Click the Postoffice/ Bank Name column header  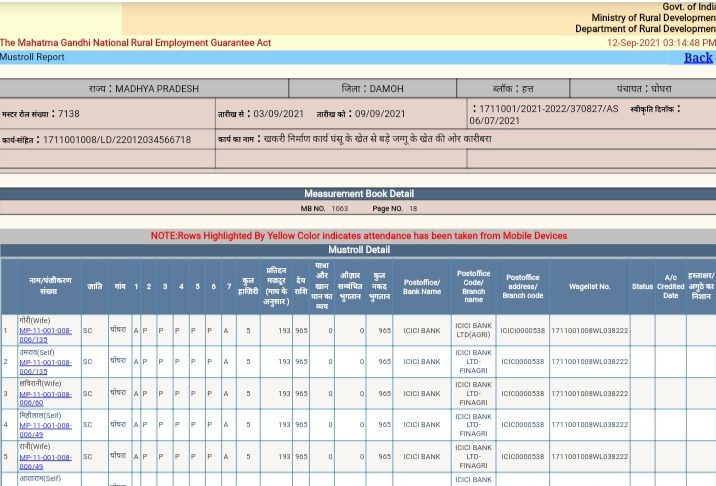click(421, 287)
